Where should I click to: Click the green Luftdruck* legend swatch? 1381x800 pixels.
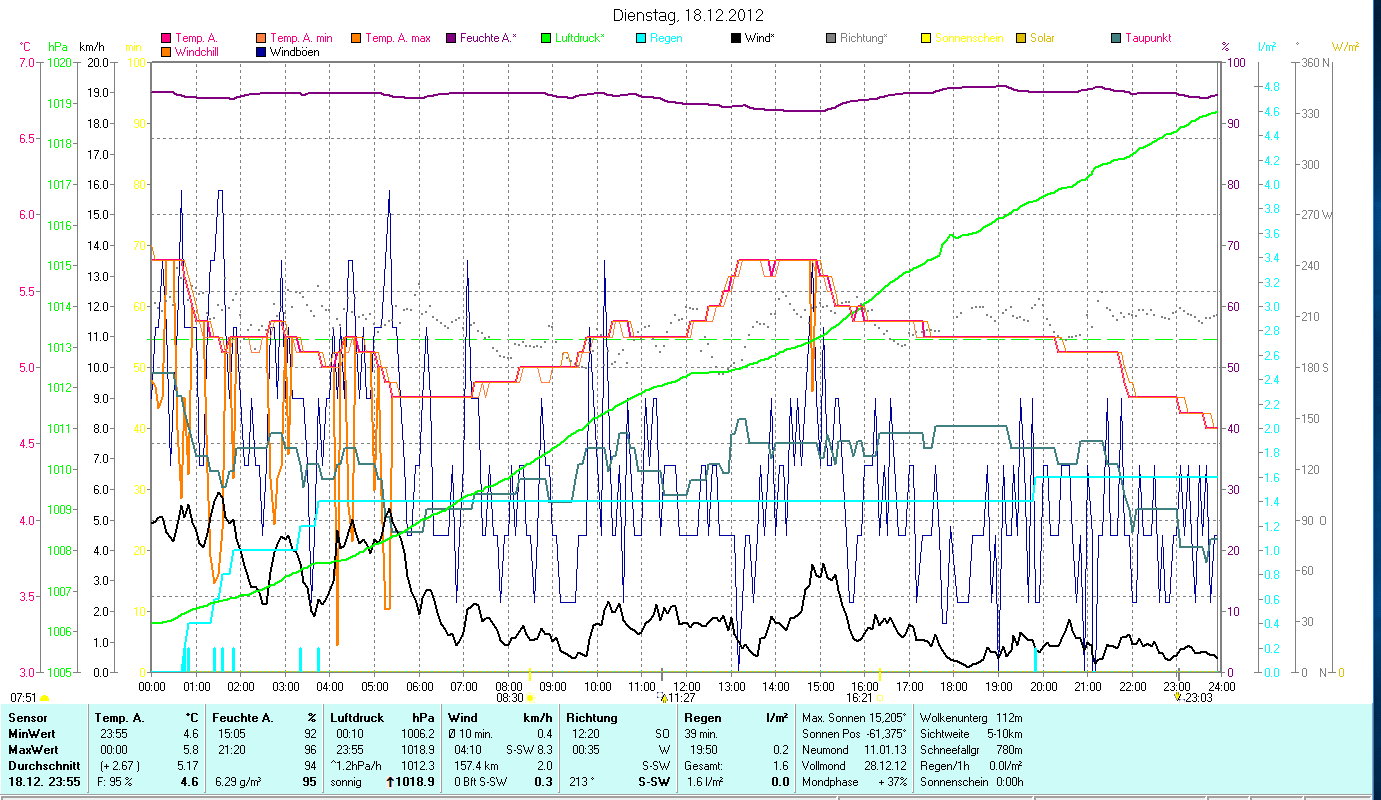(545, 39)
